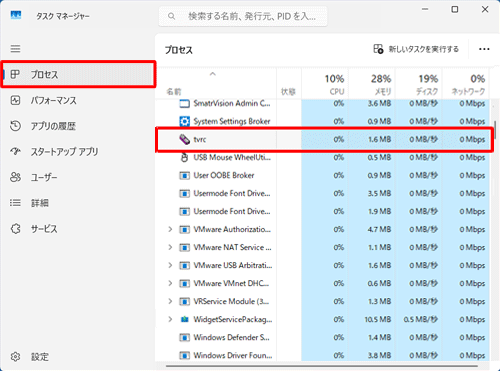This screenshot has width=500, height=371.
Task: Run new task (新しいタスクを実行する)
Action: coord(416,49)
